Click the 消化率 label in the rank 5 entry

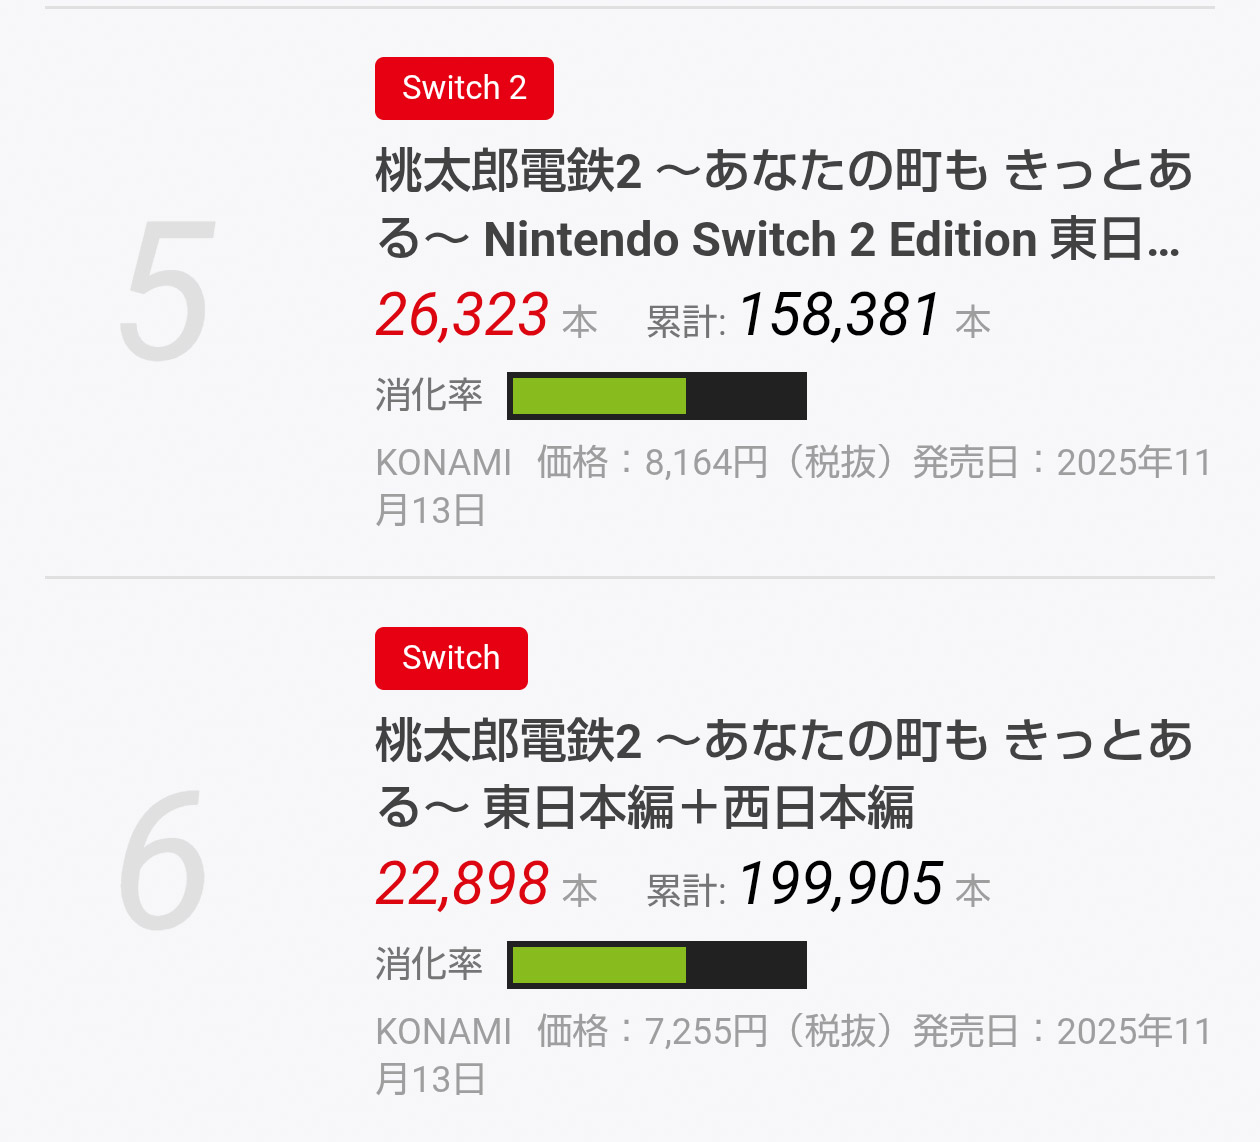tap(429, 396)
